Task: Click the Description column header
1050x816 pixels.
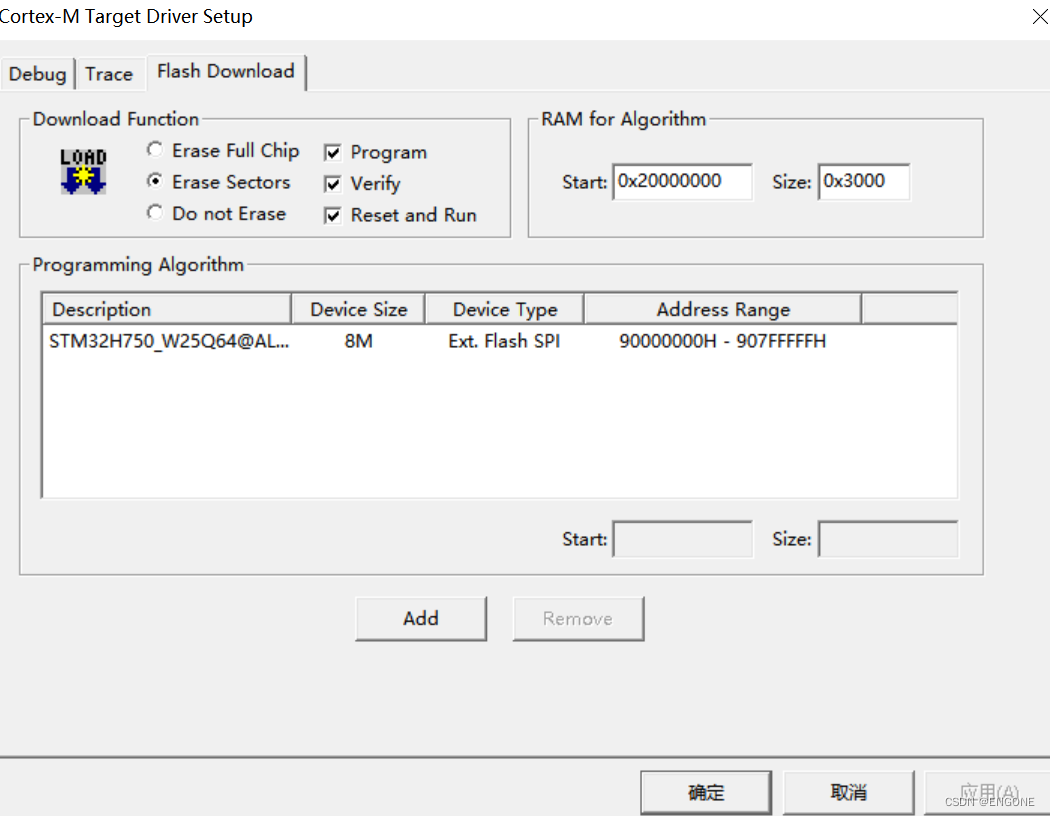Action: pyautogui.click(x=167, y=309)
